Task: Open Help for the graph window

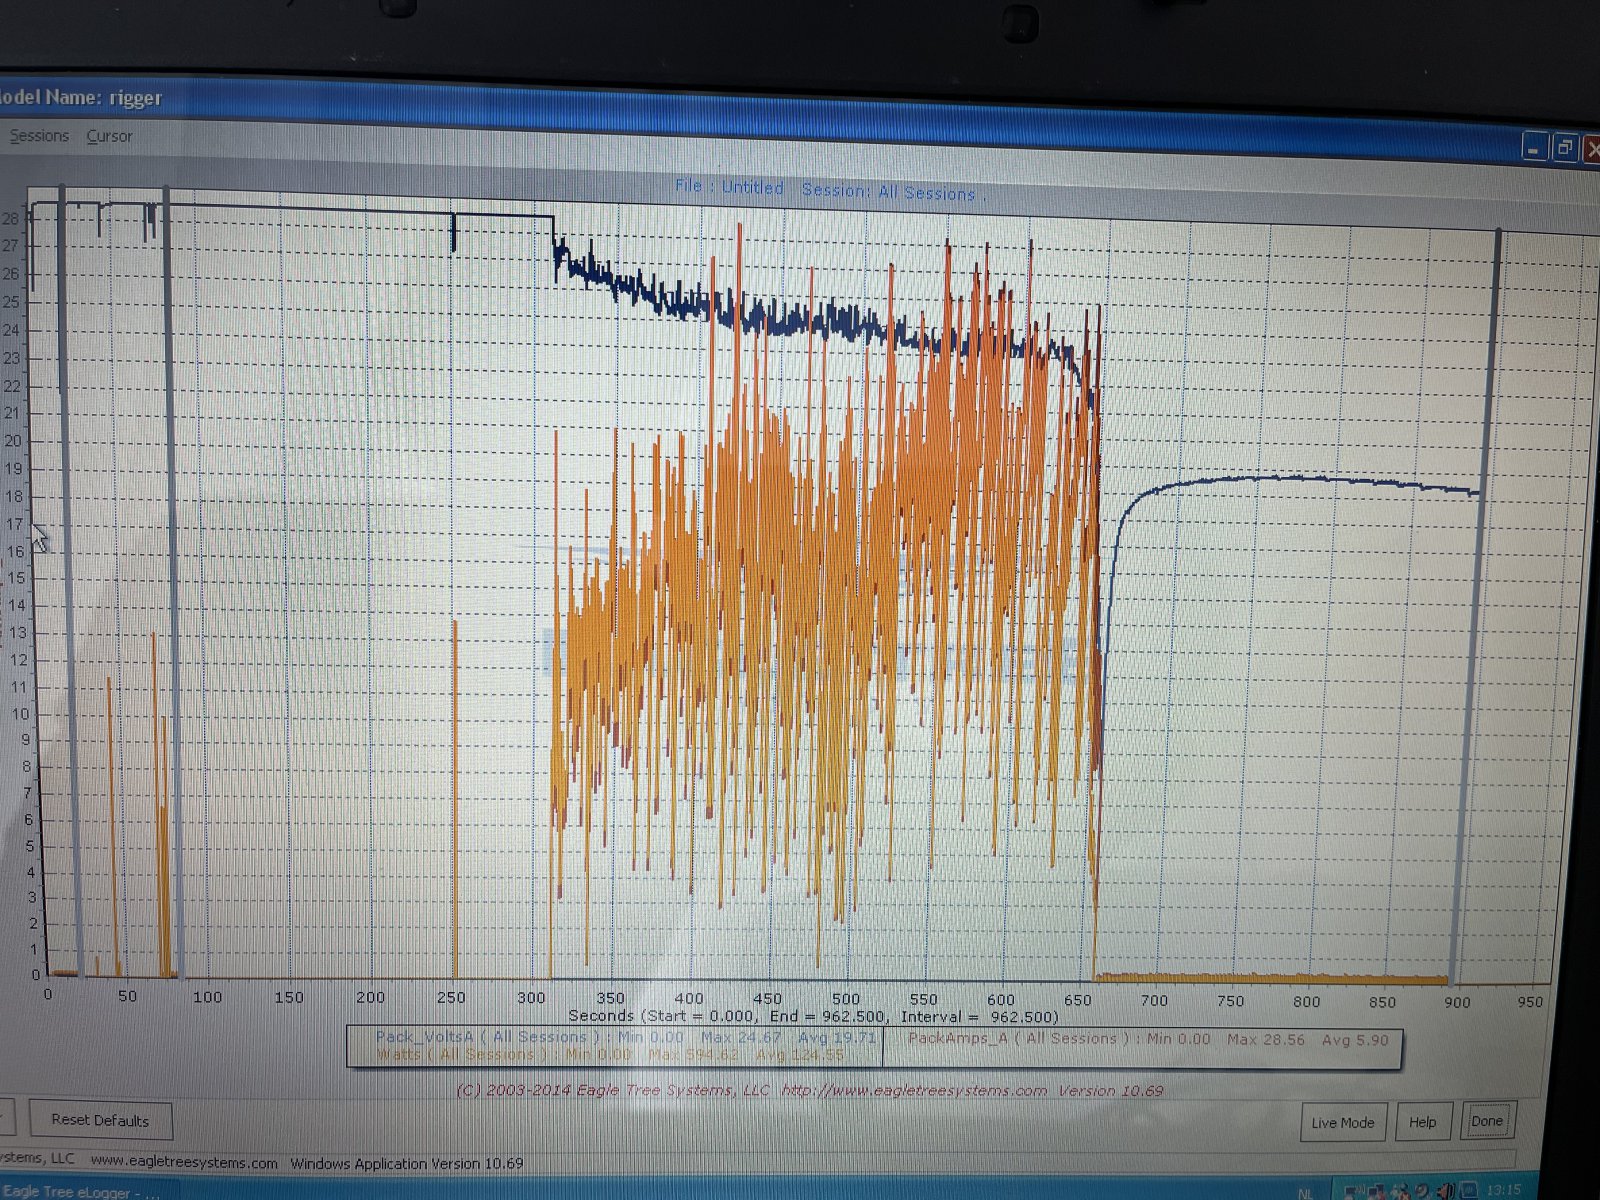Action: click(x=1422, y=1122)
